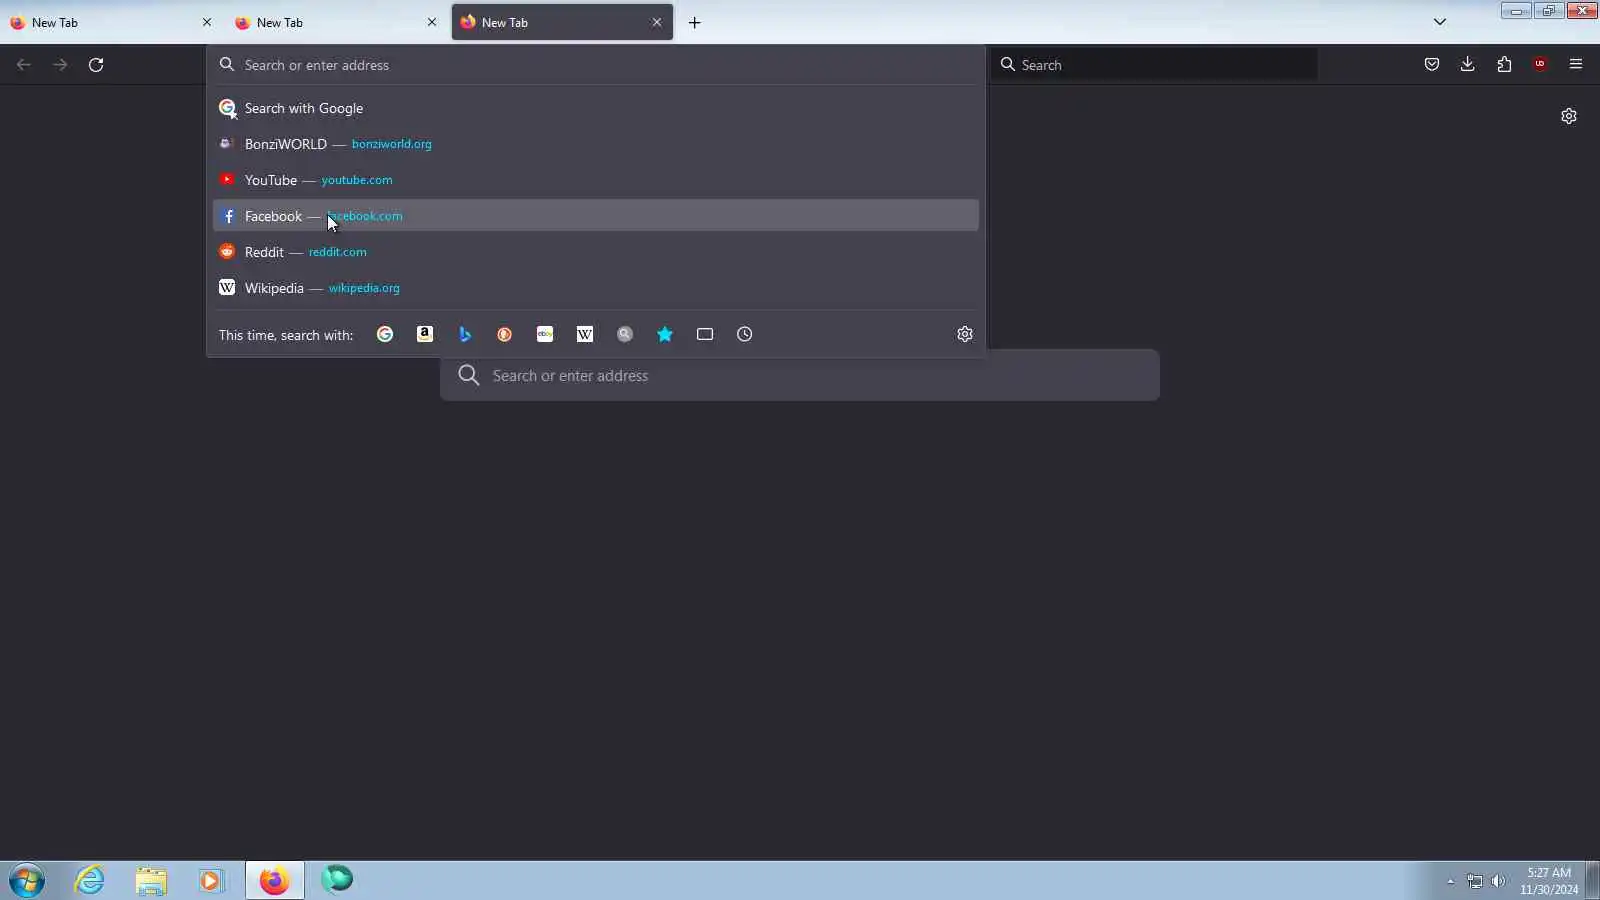
Task: Open the Extensions puzzle icon
Action: point(1504,64)
